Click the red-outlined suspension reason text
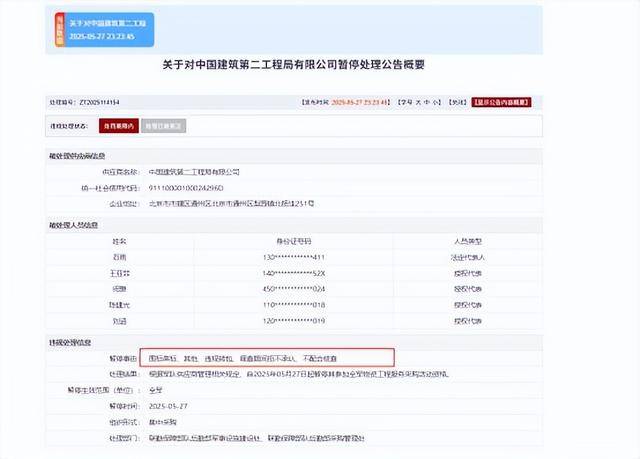640x459 pixels. 264,355
